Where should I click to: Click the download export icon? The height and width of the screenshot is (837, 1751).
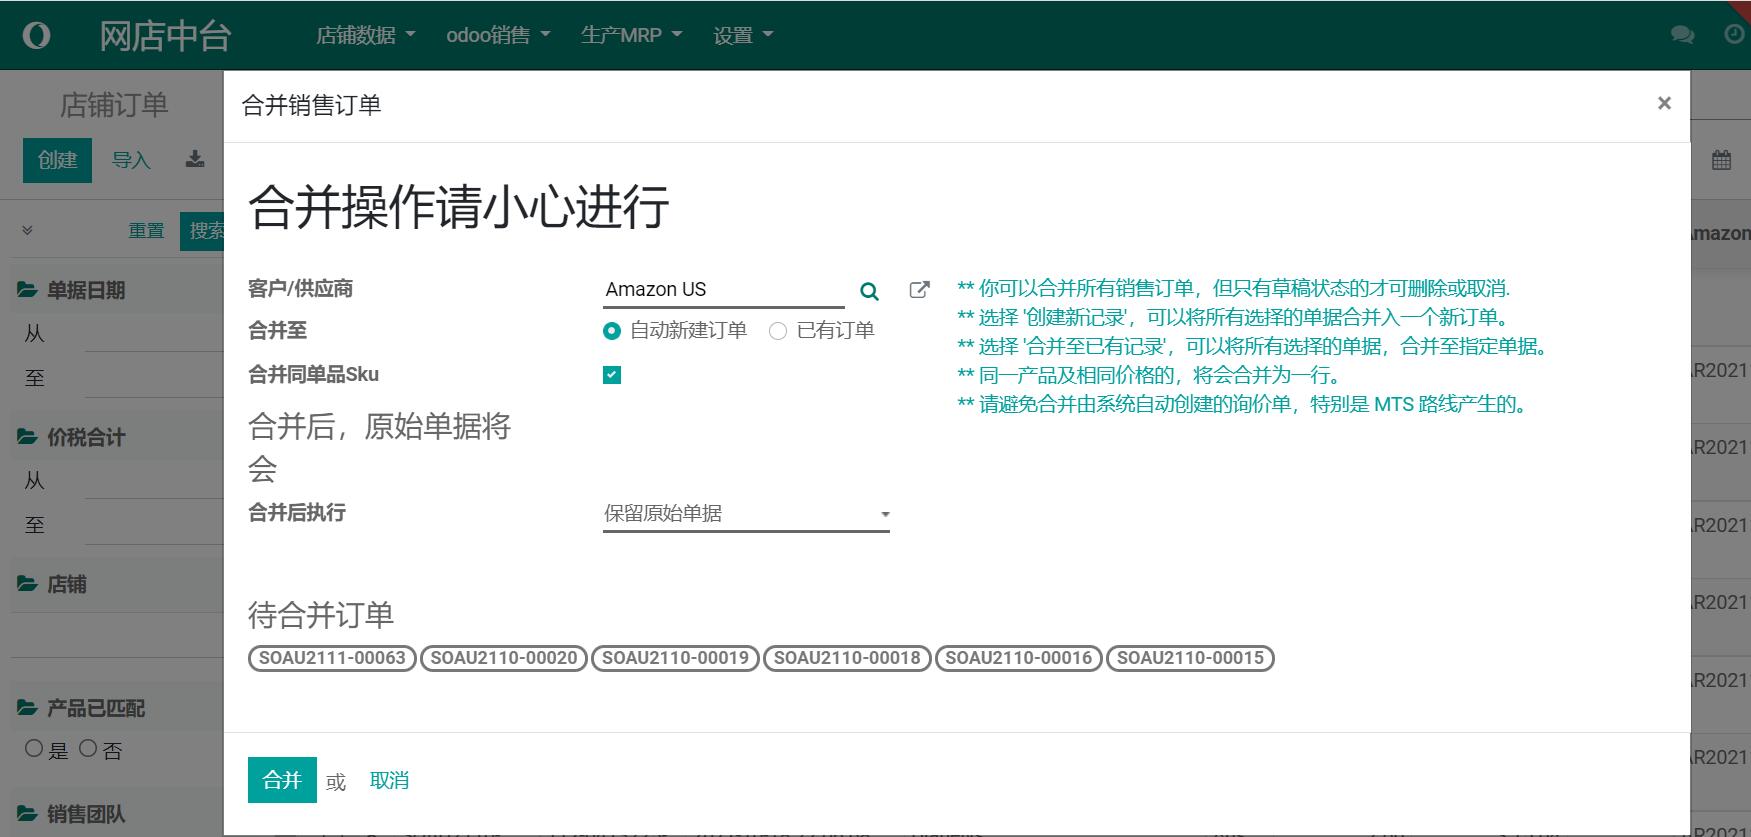pos(195,159)
